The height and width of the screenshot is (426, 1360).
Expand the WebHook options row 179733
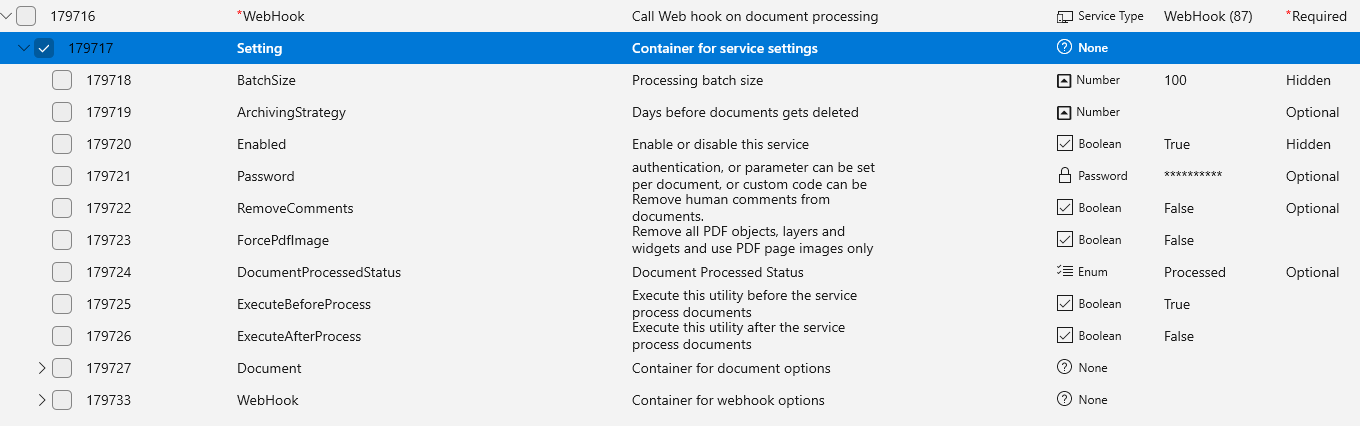(x=42, y=400)
